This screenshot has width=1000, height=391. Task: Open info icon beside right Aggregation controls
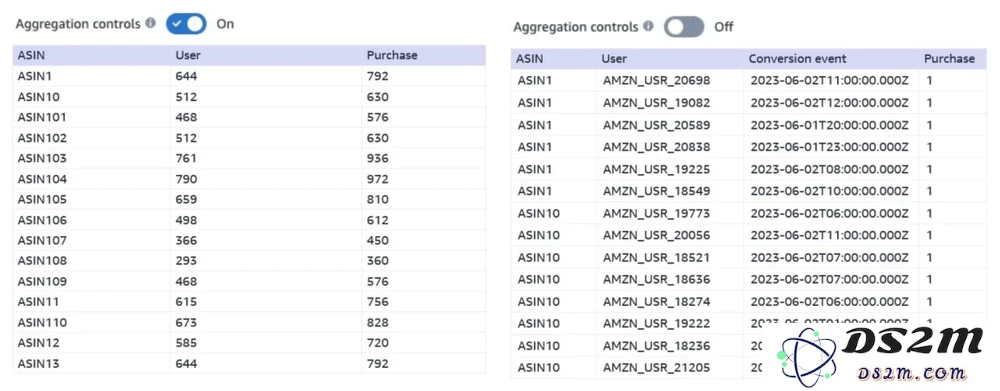coord(648,27)
